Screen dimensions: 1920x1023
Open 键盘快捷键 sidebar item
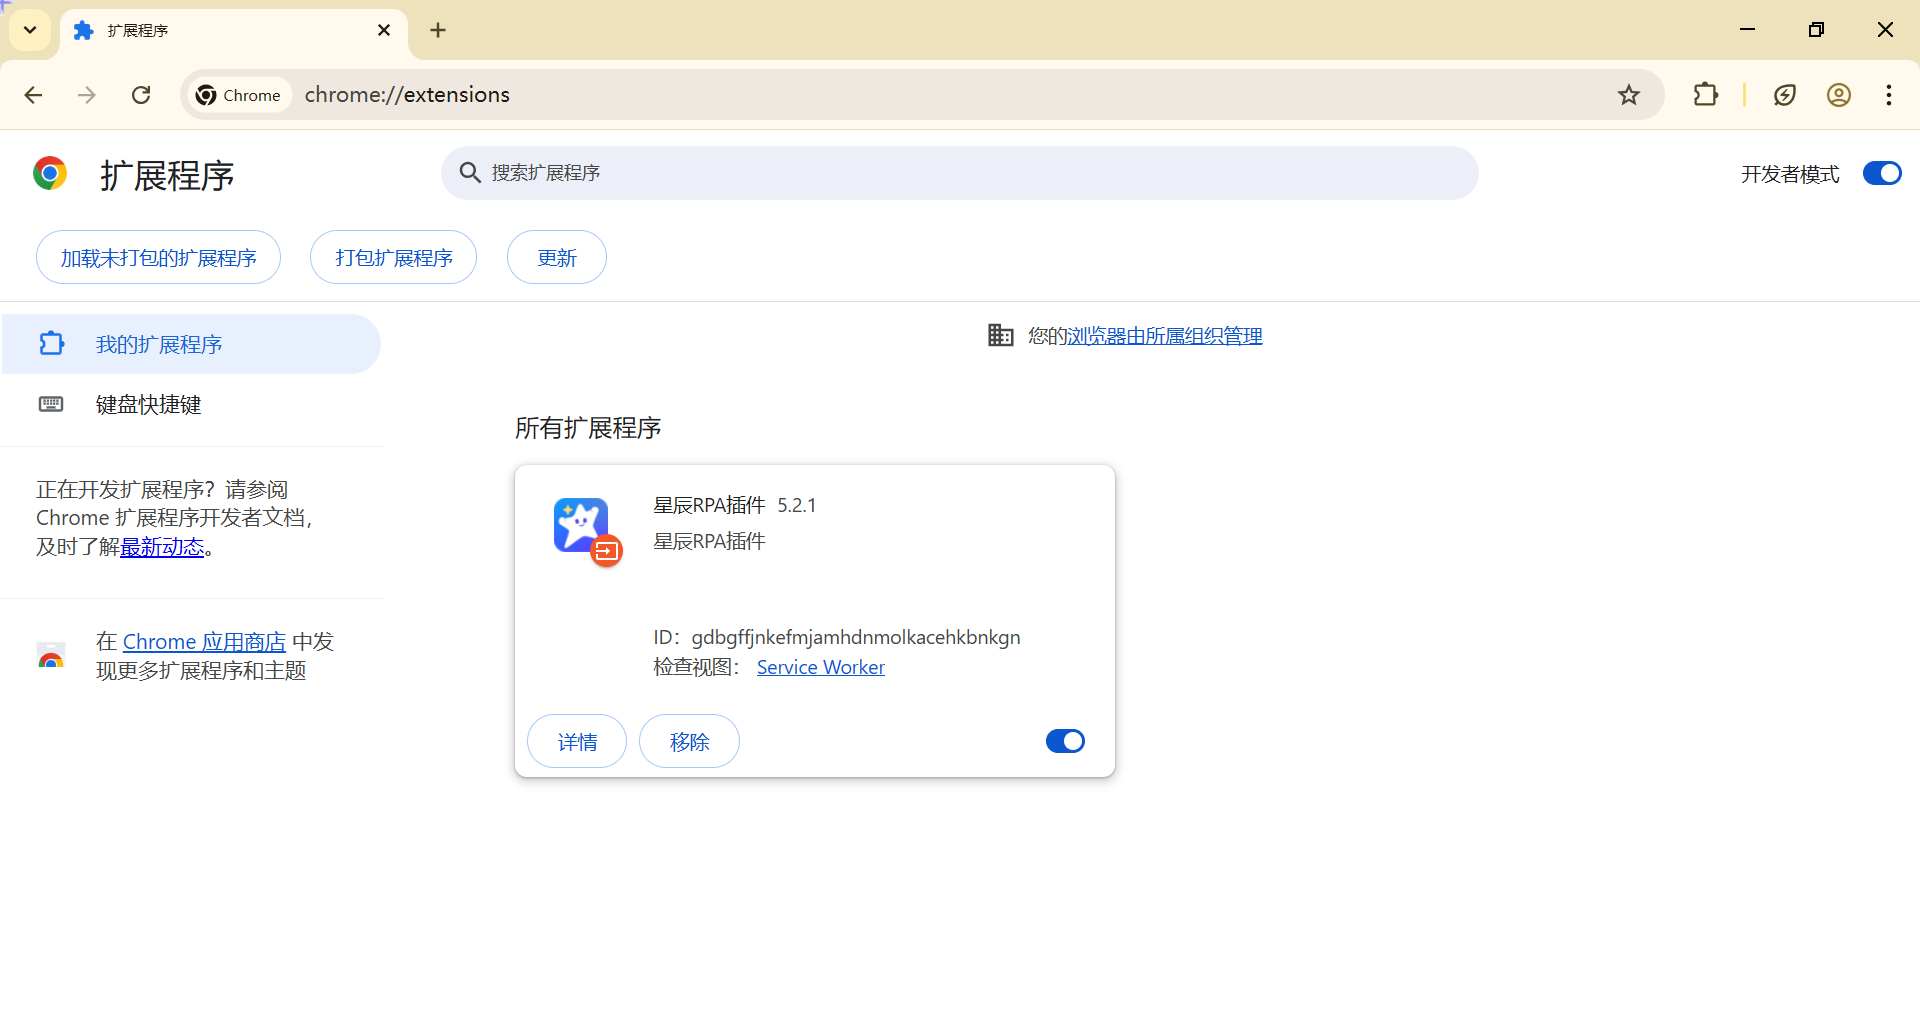[x=148, y=405]
